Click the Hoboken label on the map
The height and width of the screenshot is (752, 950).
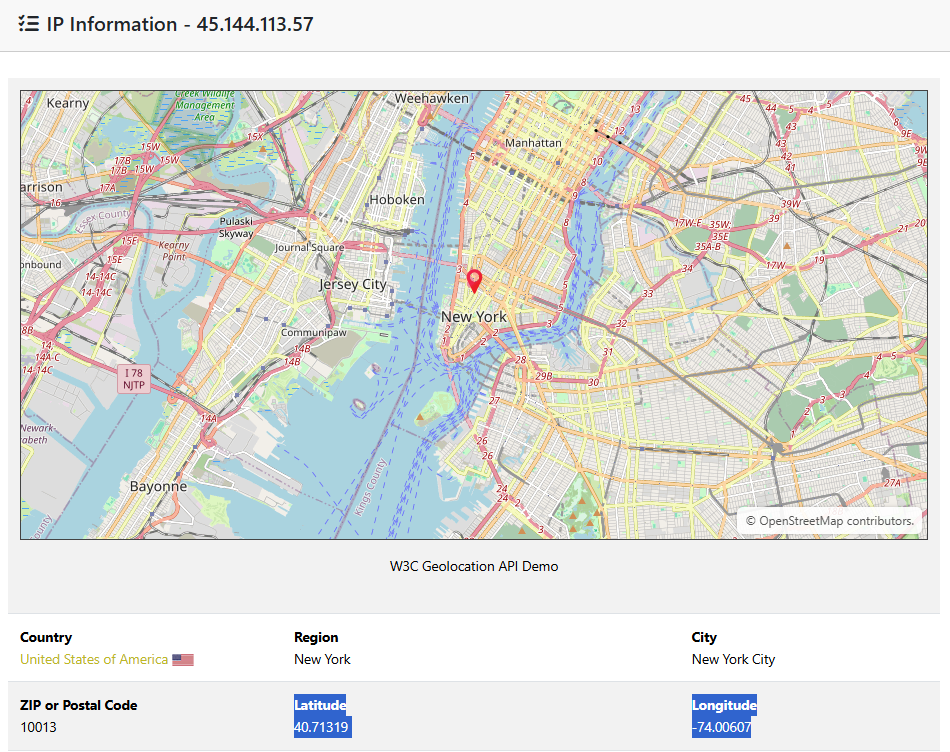tap(397, 199)
